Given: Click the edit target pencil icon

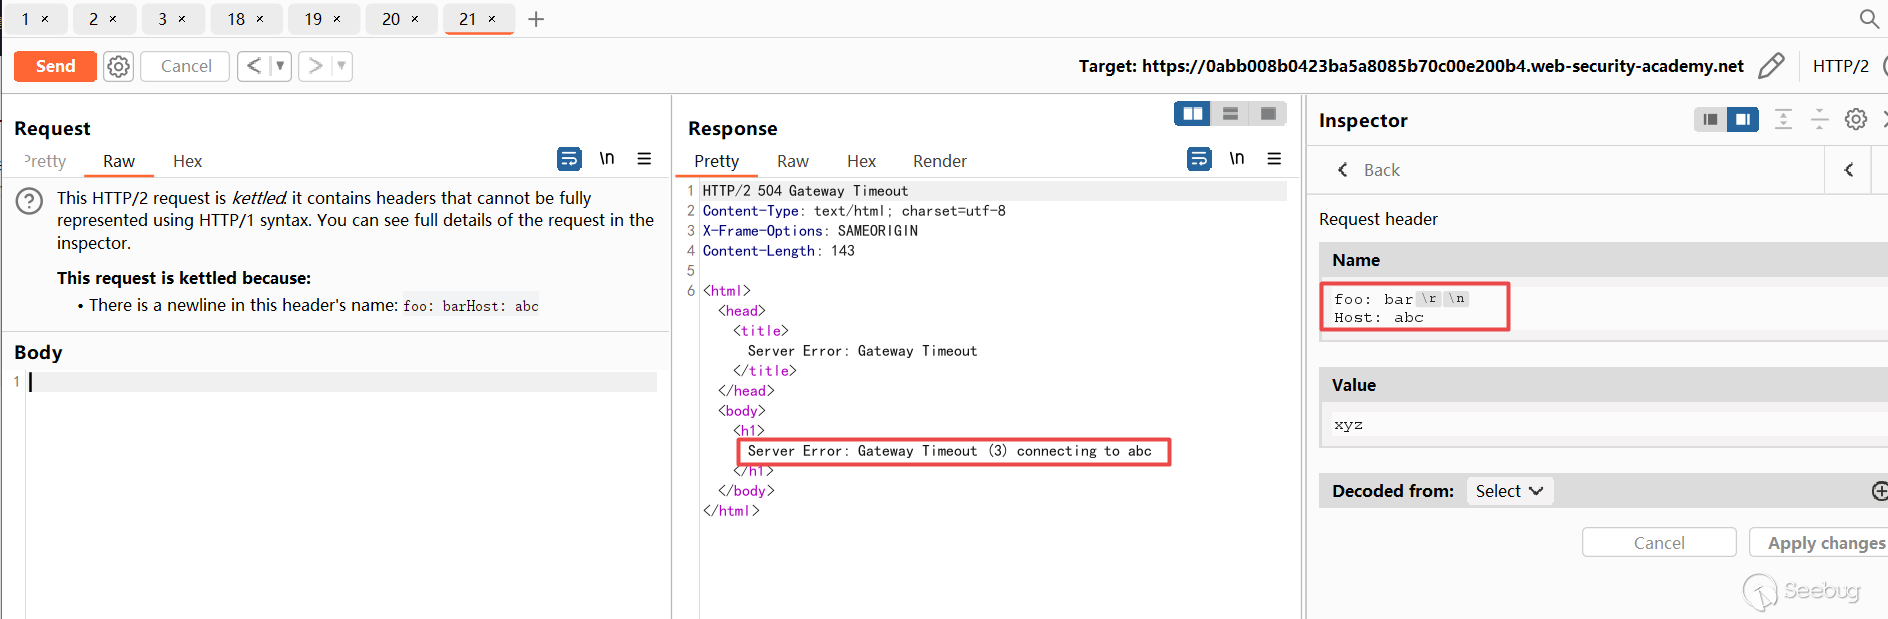Looking at the screenshot, I should click(x=1771, y=66).
